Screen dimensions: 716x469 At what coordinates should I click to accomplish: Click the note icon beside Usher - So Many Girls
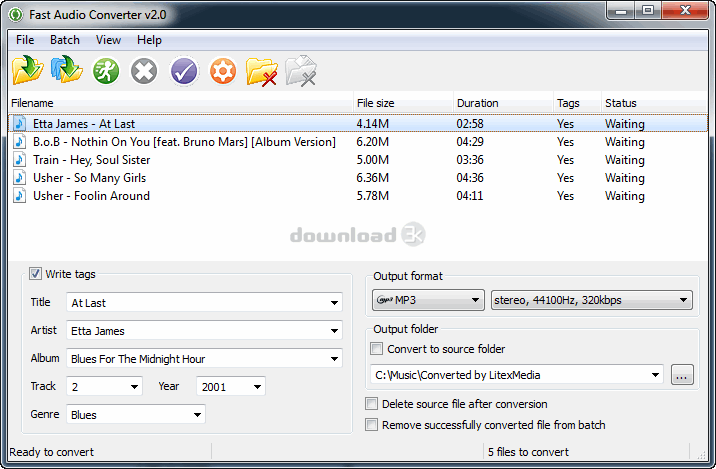point(19,178)
